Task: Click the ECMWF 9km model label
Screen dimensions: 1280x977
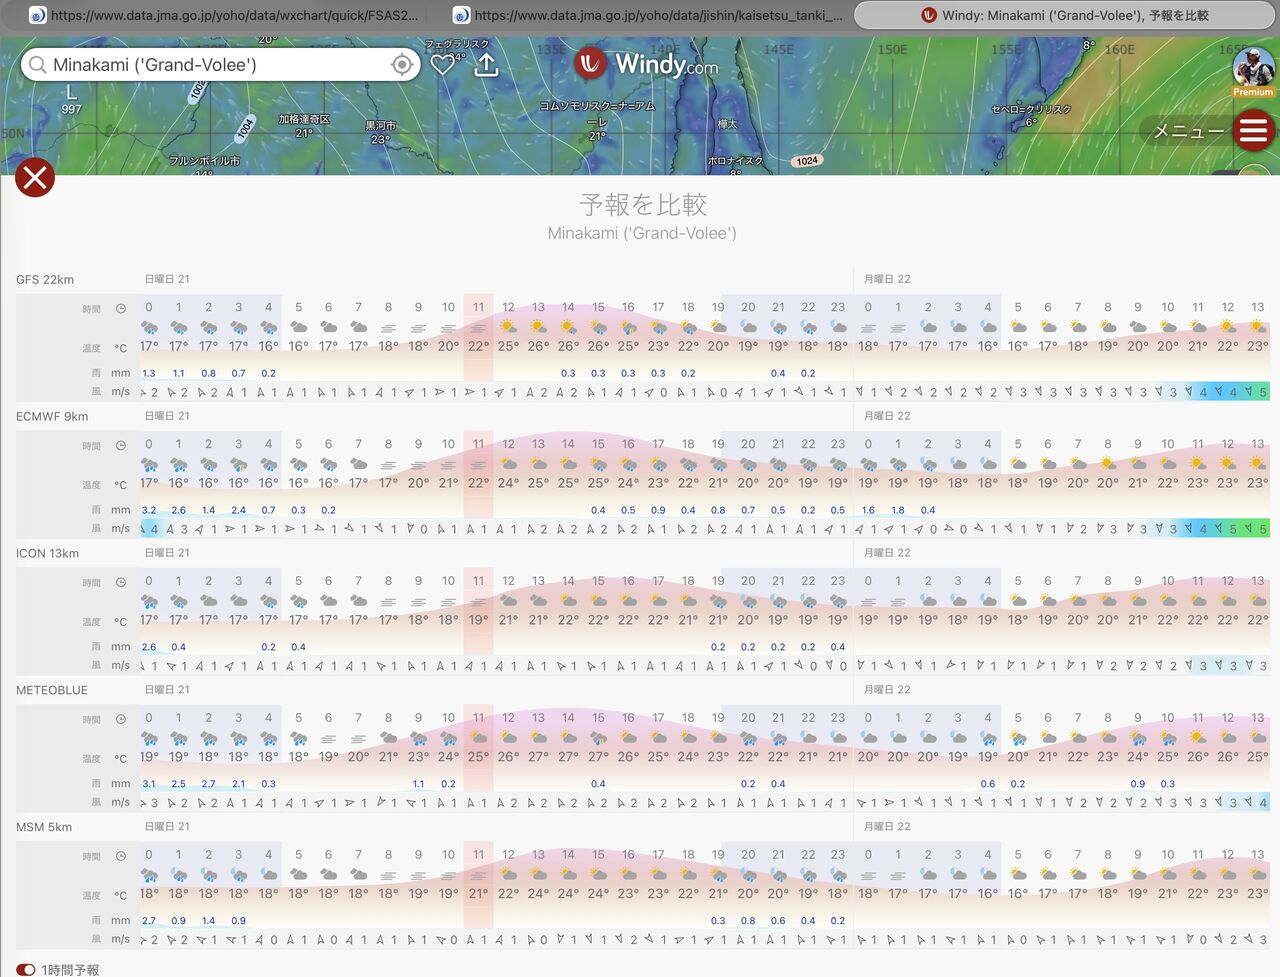Action: pyautogui.click(x=52, y=416)
